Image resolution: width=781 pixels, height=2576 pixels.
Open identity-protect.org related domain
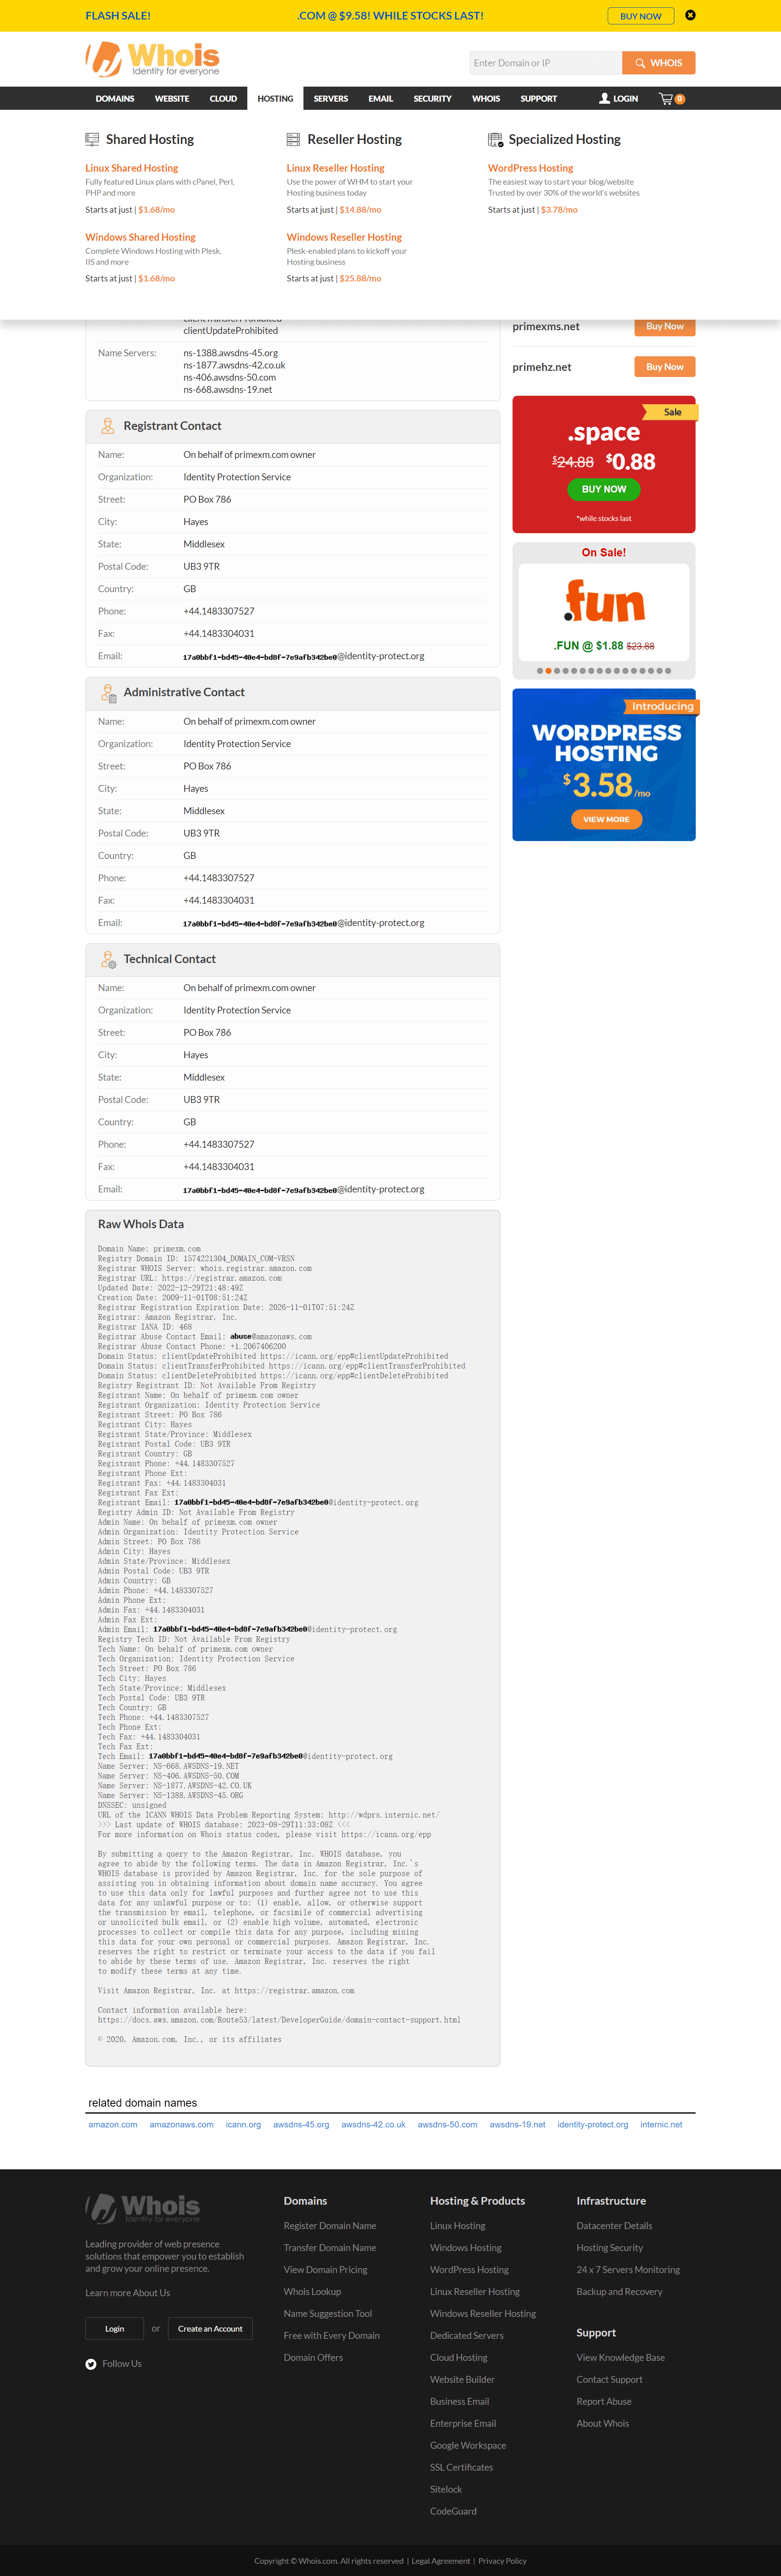593,2125
